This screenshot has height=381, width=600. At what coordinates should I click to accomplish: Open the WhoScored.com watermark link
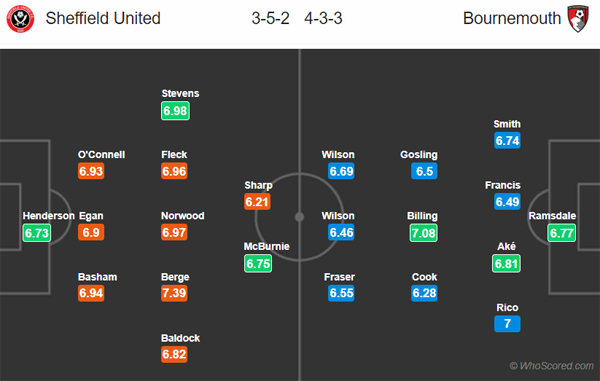pos(551,366)
